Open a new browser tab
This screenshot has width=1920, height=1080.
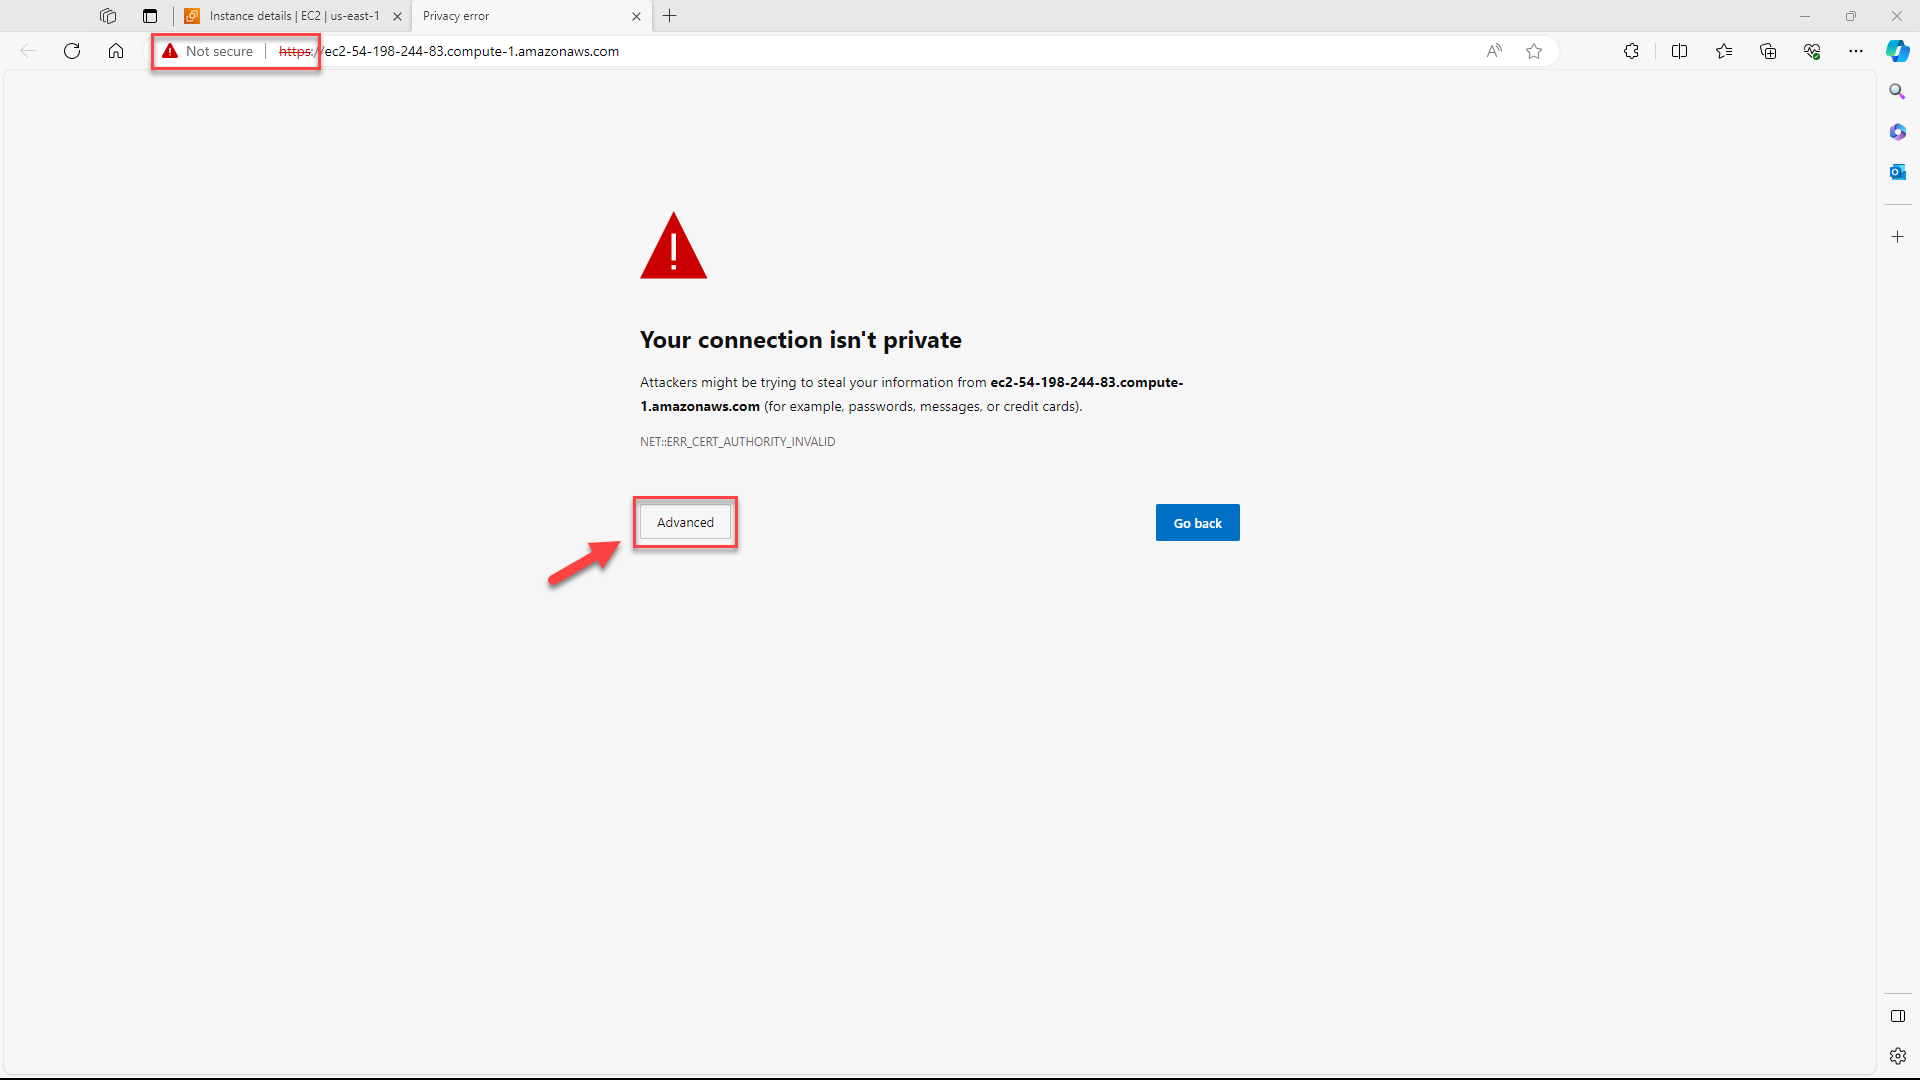pos(670,16)
